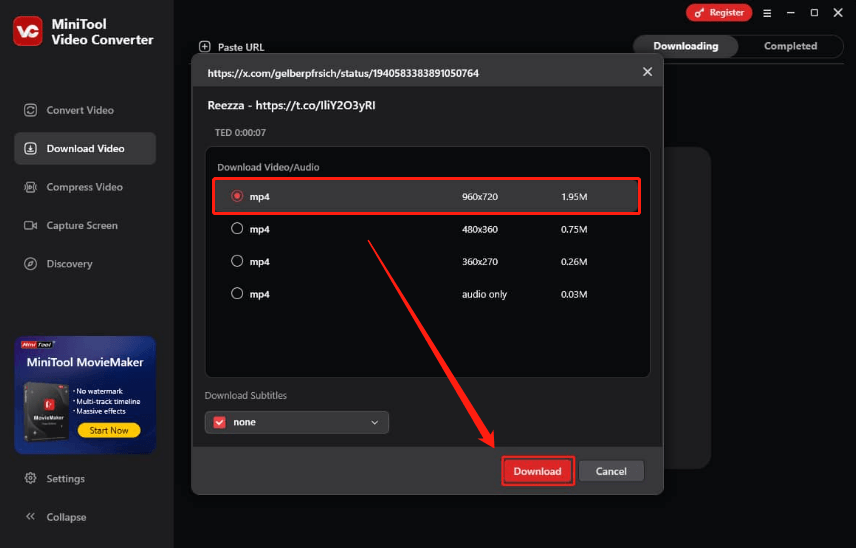Click the Paste URL label
The image size is (856, 548).
pos(241,47)
